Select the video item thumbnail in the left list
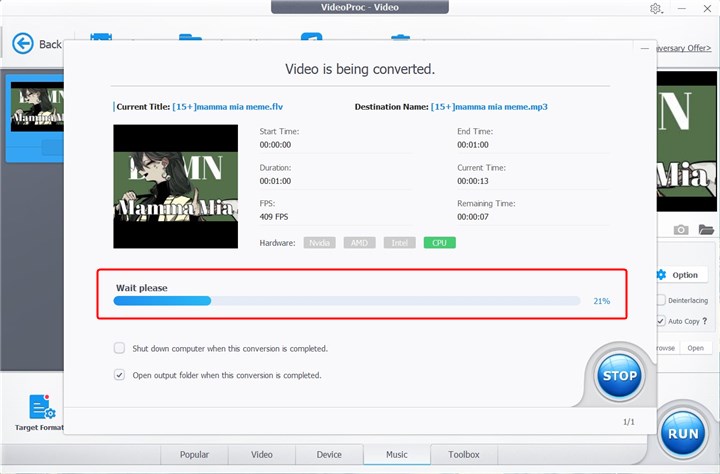Screen dimensions: 720x474 coord(37,107)
